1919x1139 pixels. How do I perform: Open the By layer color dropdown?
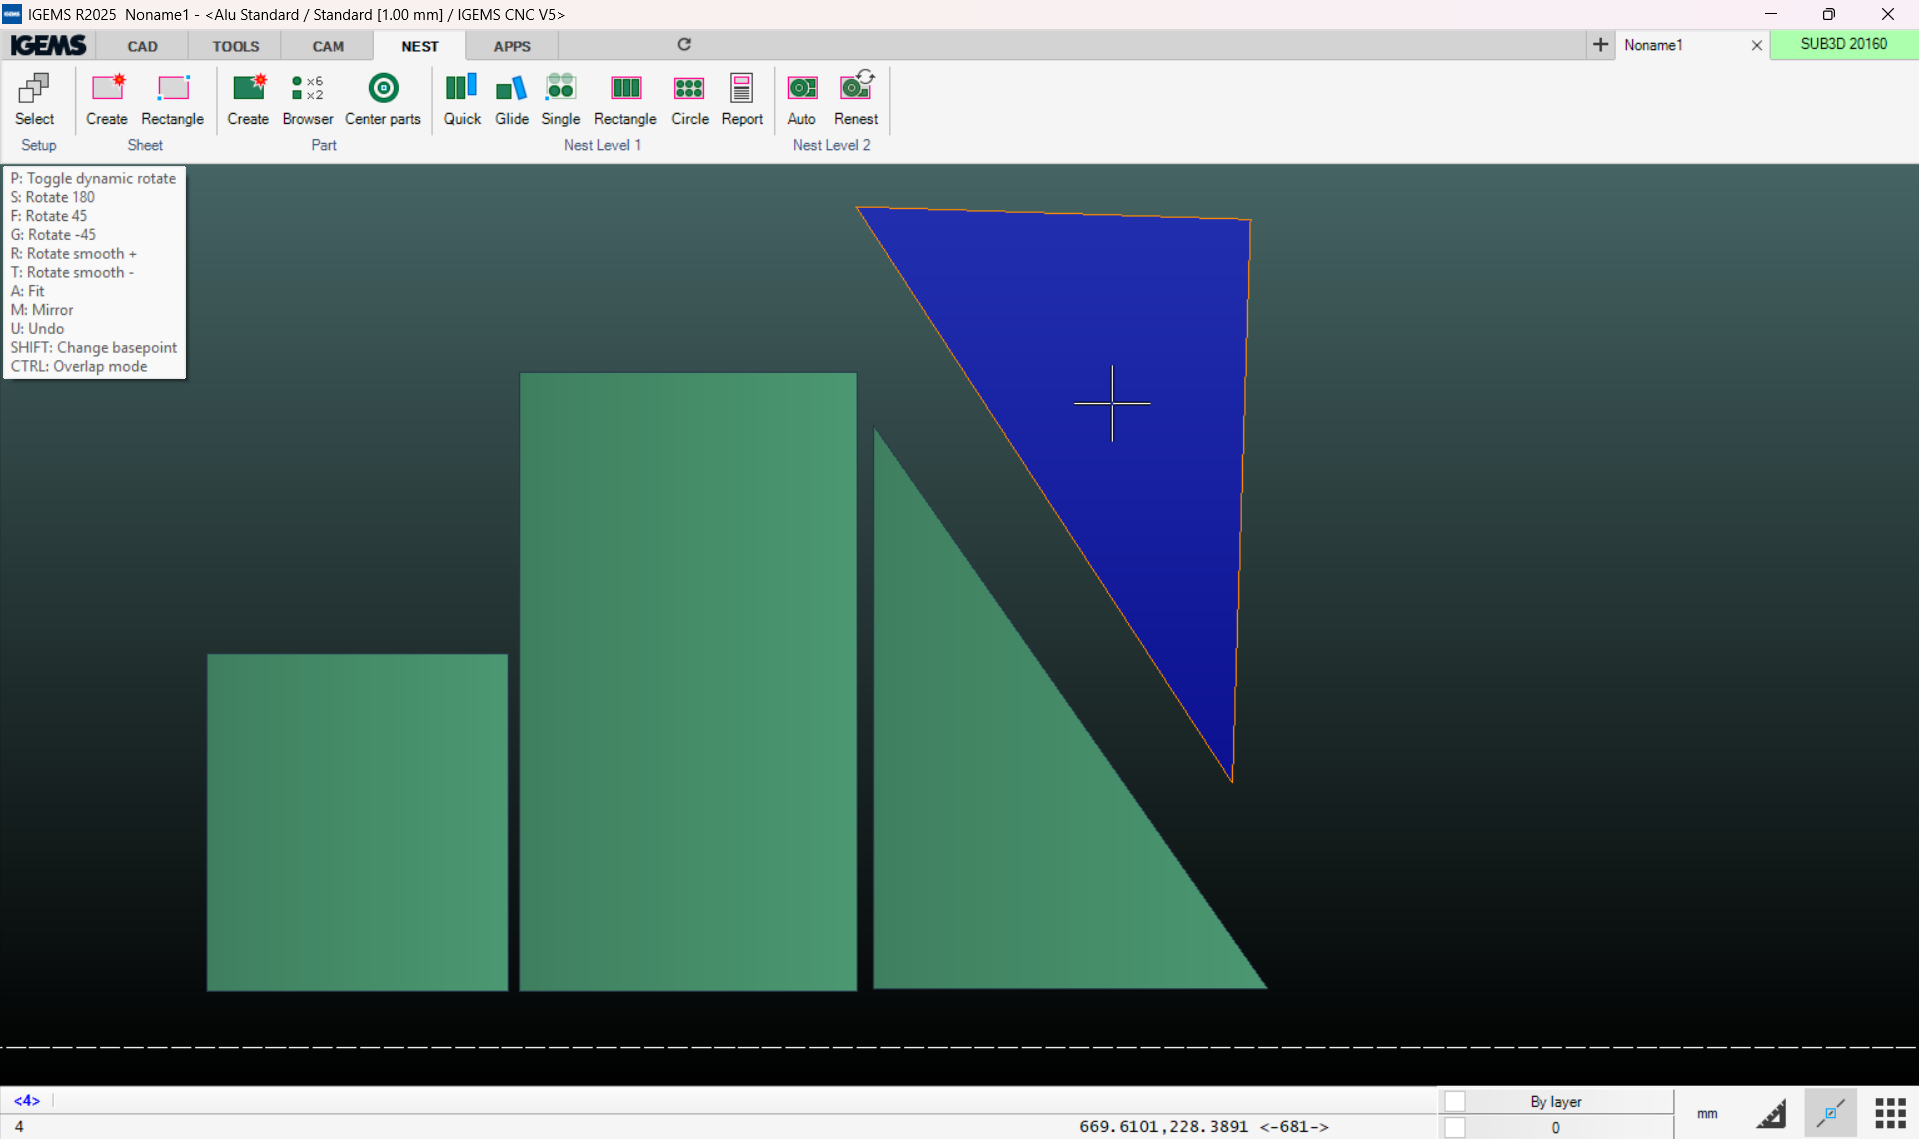1555,1101
